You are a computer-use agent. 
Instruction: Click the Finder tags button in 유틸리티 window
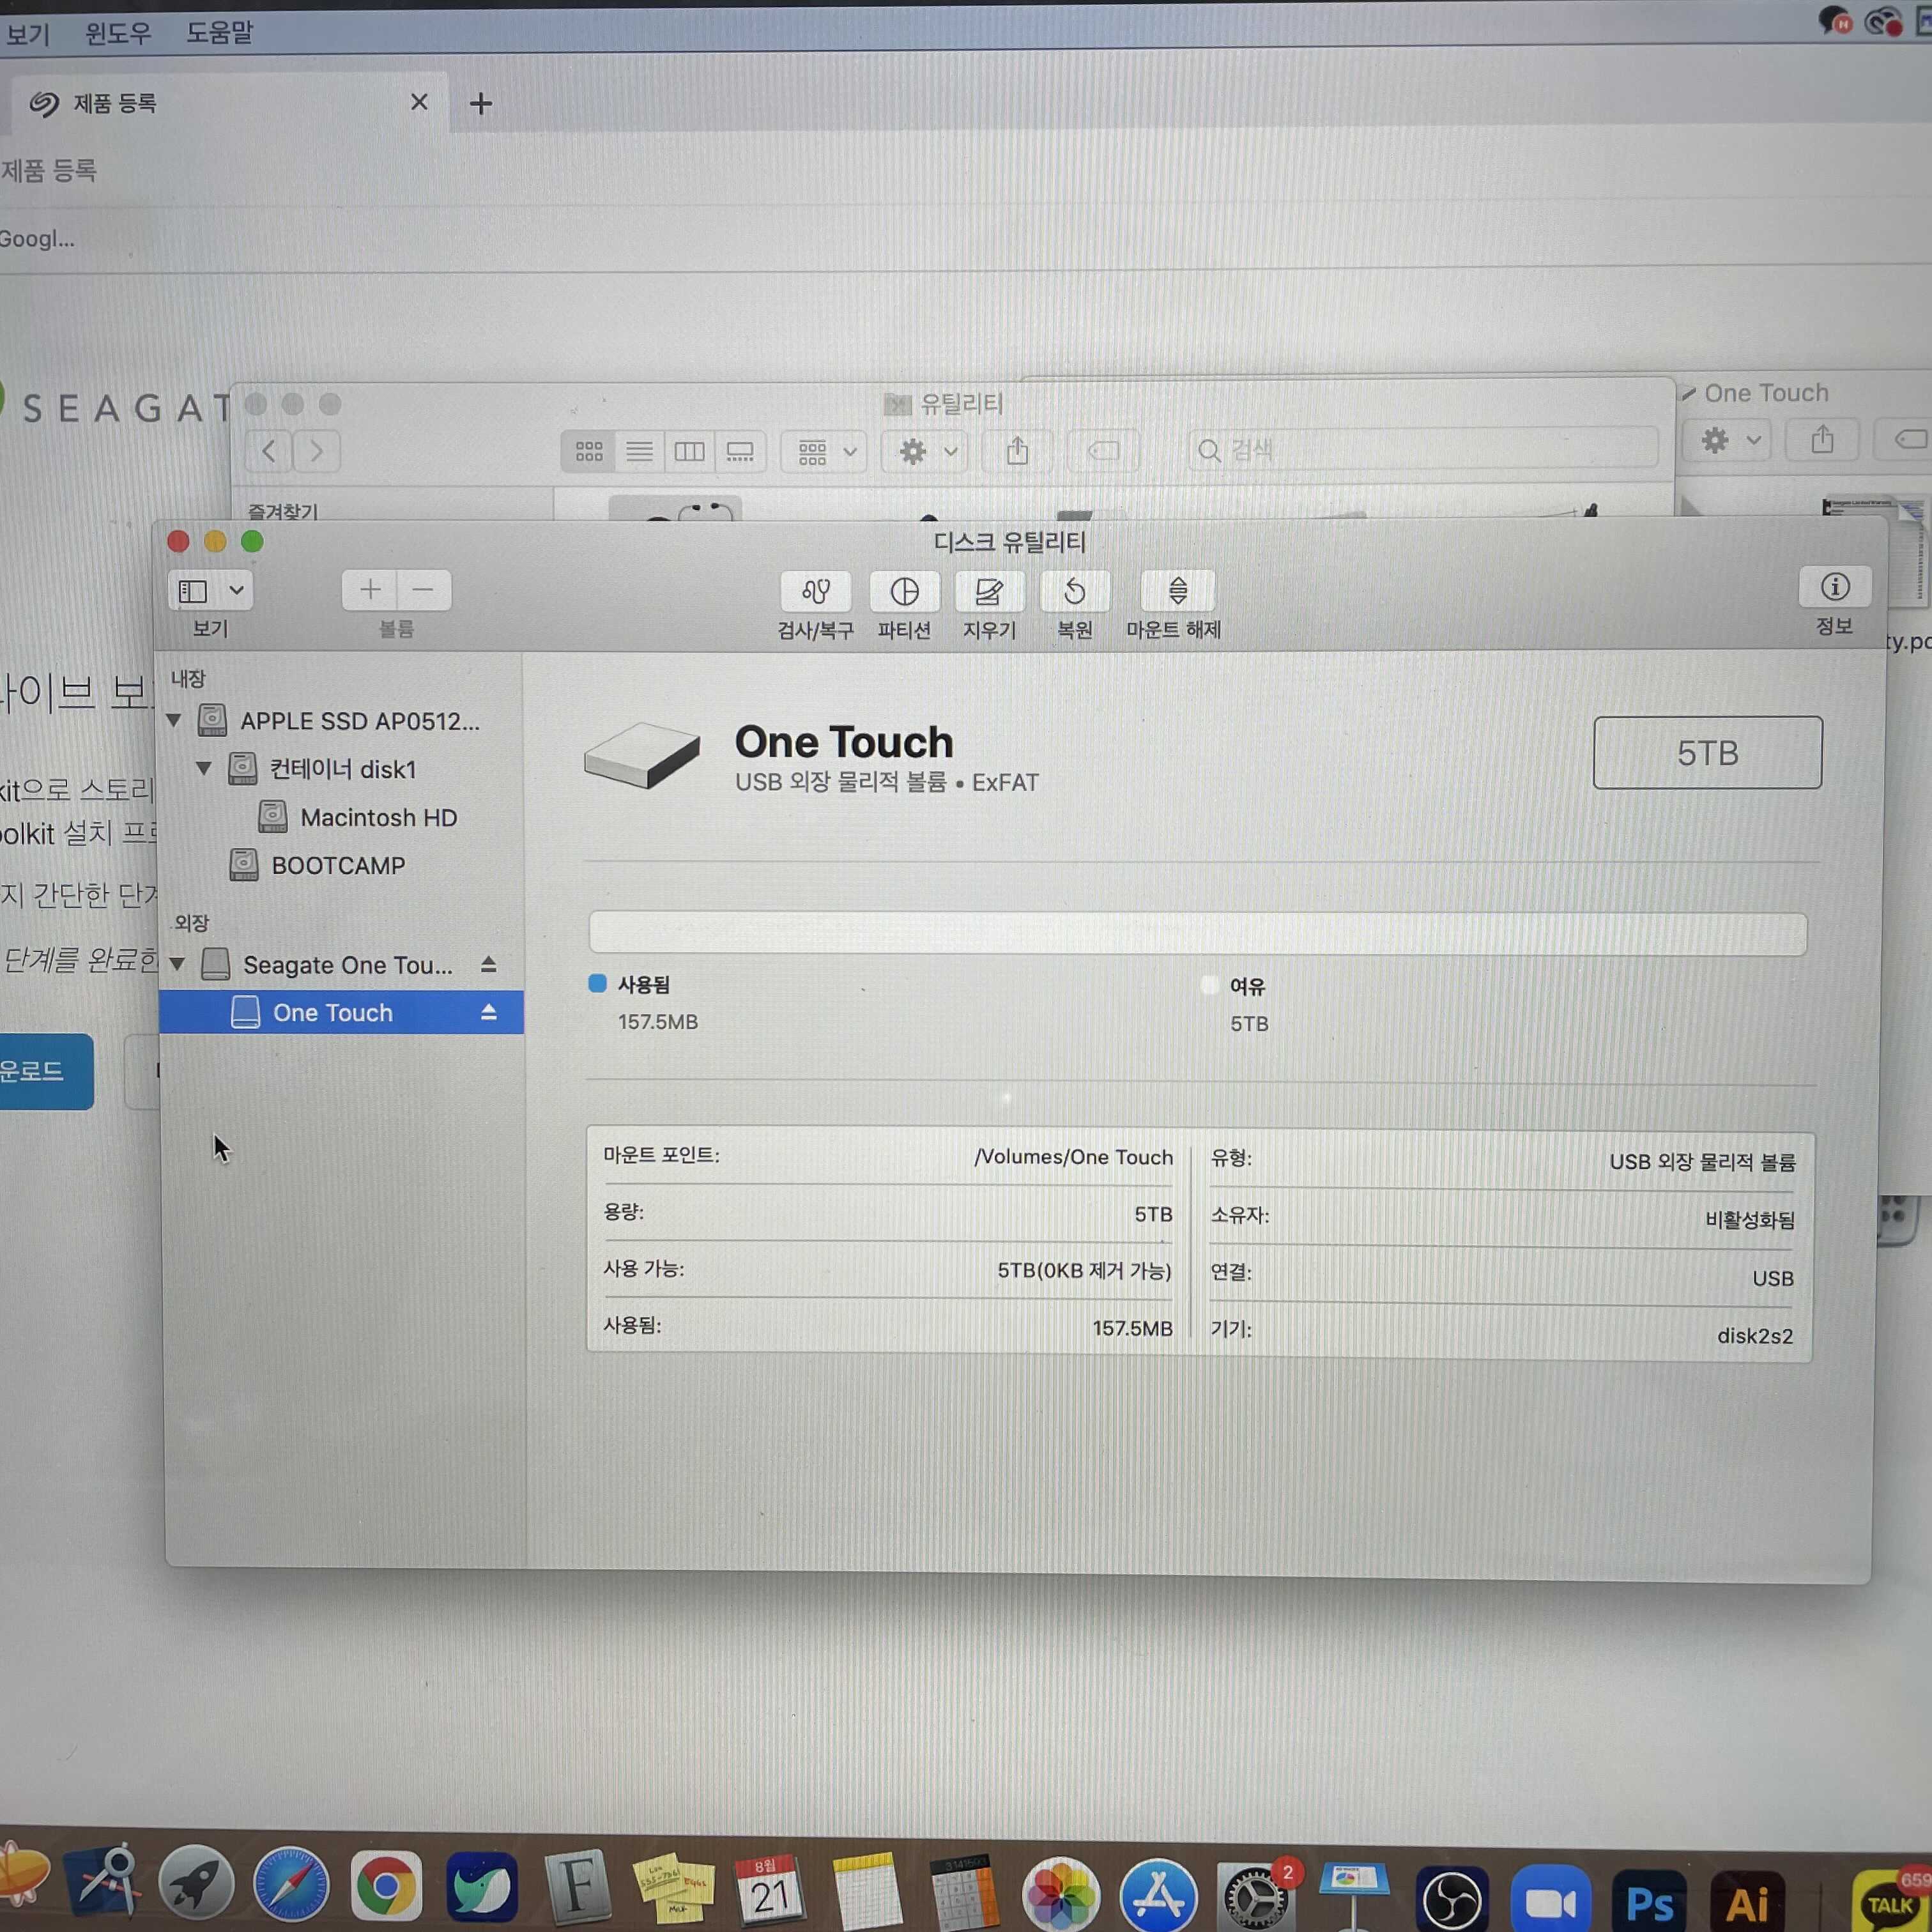pyautogui.click(x=1104, y=452)
